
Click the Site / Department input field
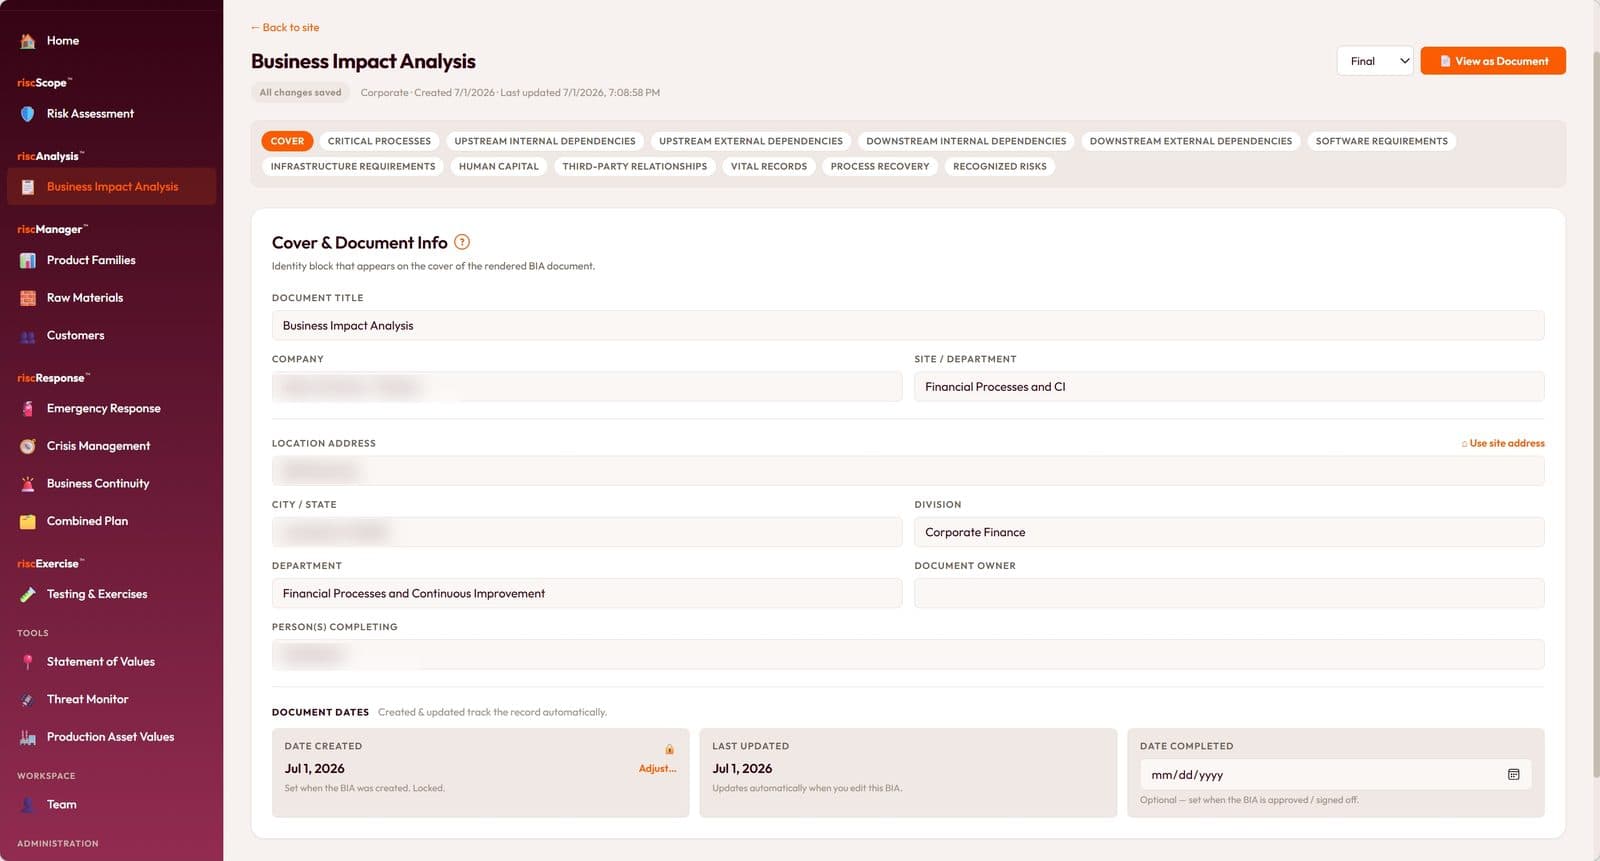pos(1229,387)
